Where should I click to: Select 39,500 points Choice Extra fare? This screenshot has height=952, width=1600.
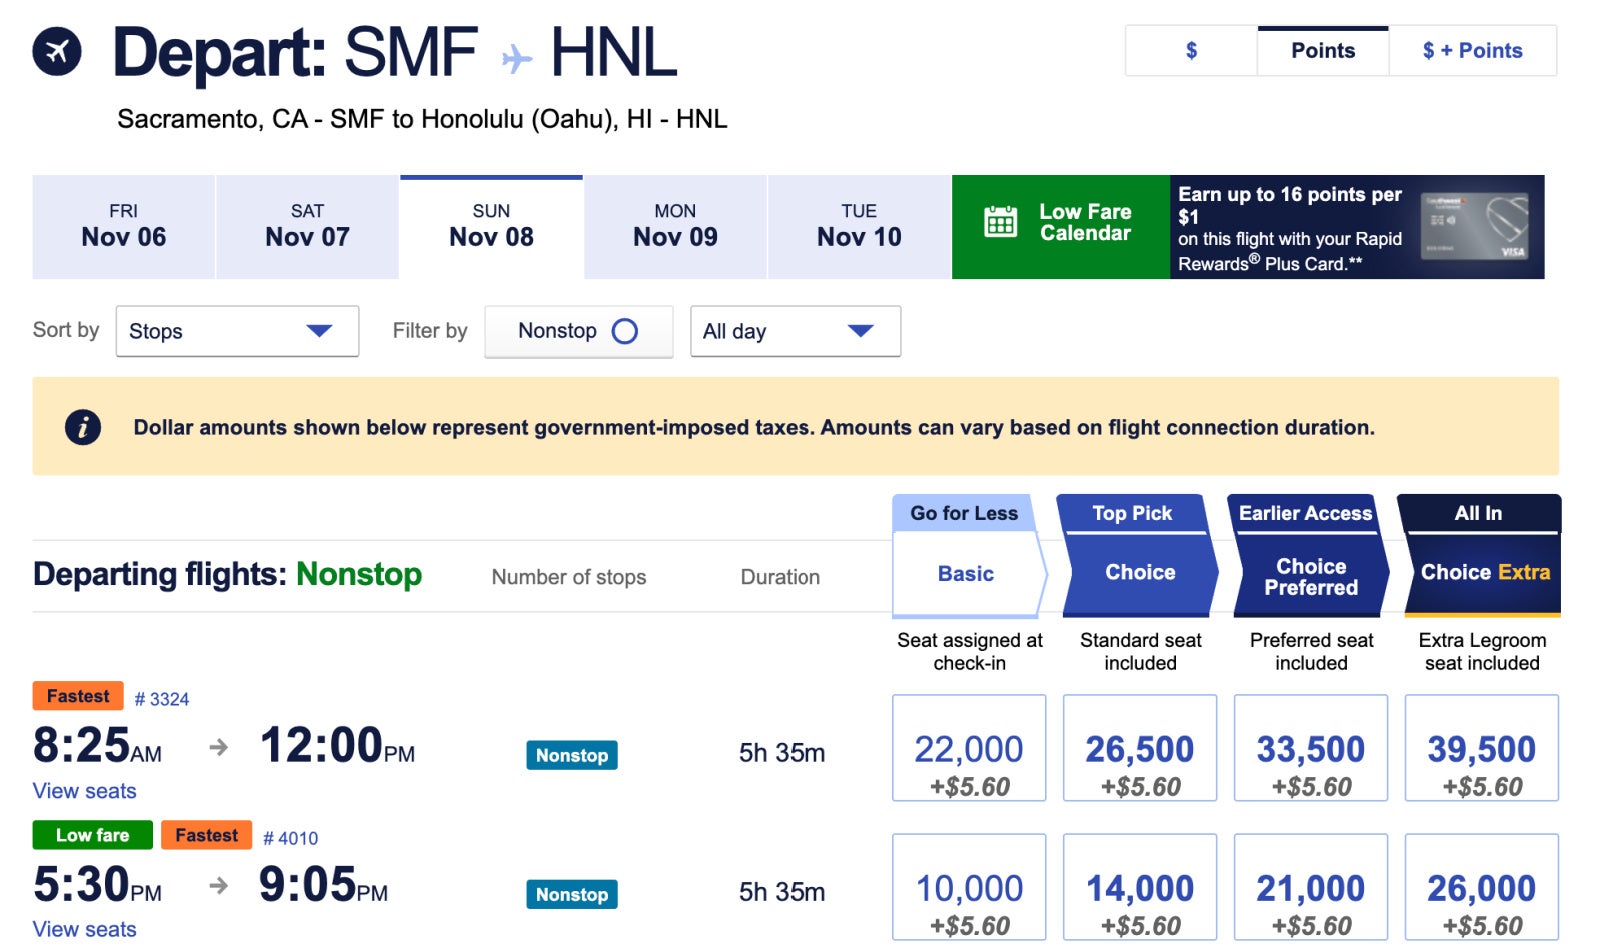(1482, 748)
